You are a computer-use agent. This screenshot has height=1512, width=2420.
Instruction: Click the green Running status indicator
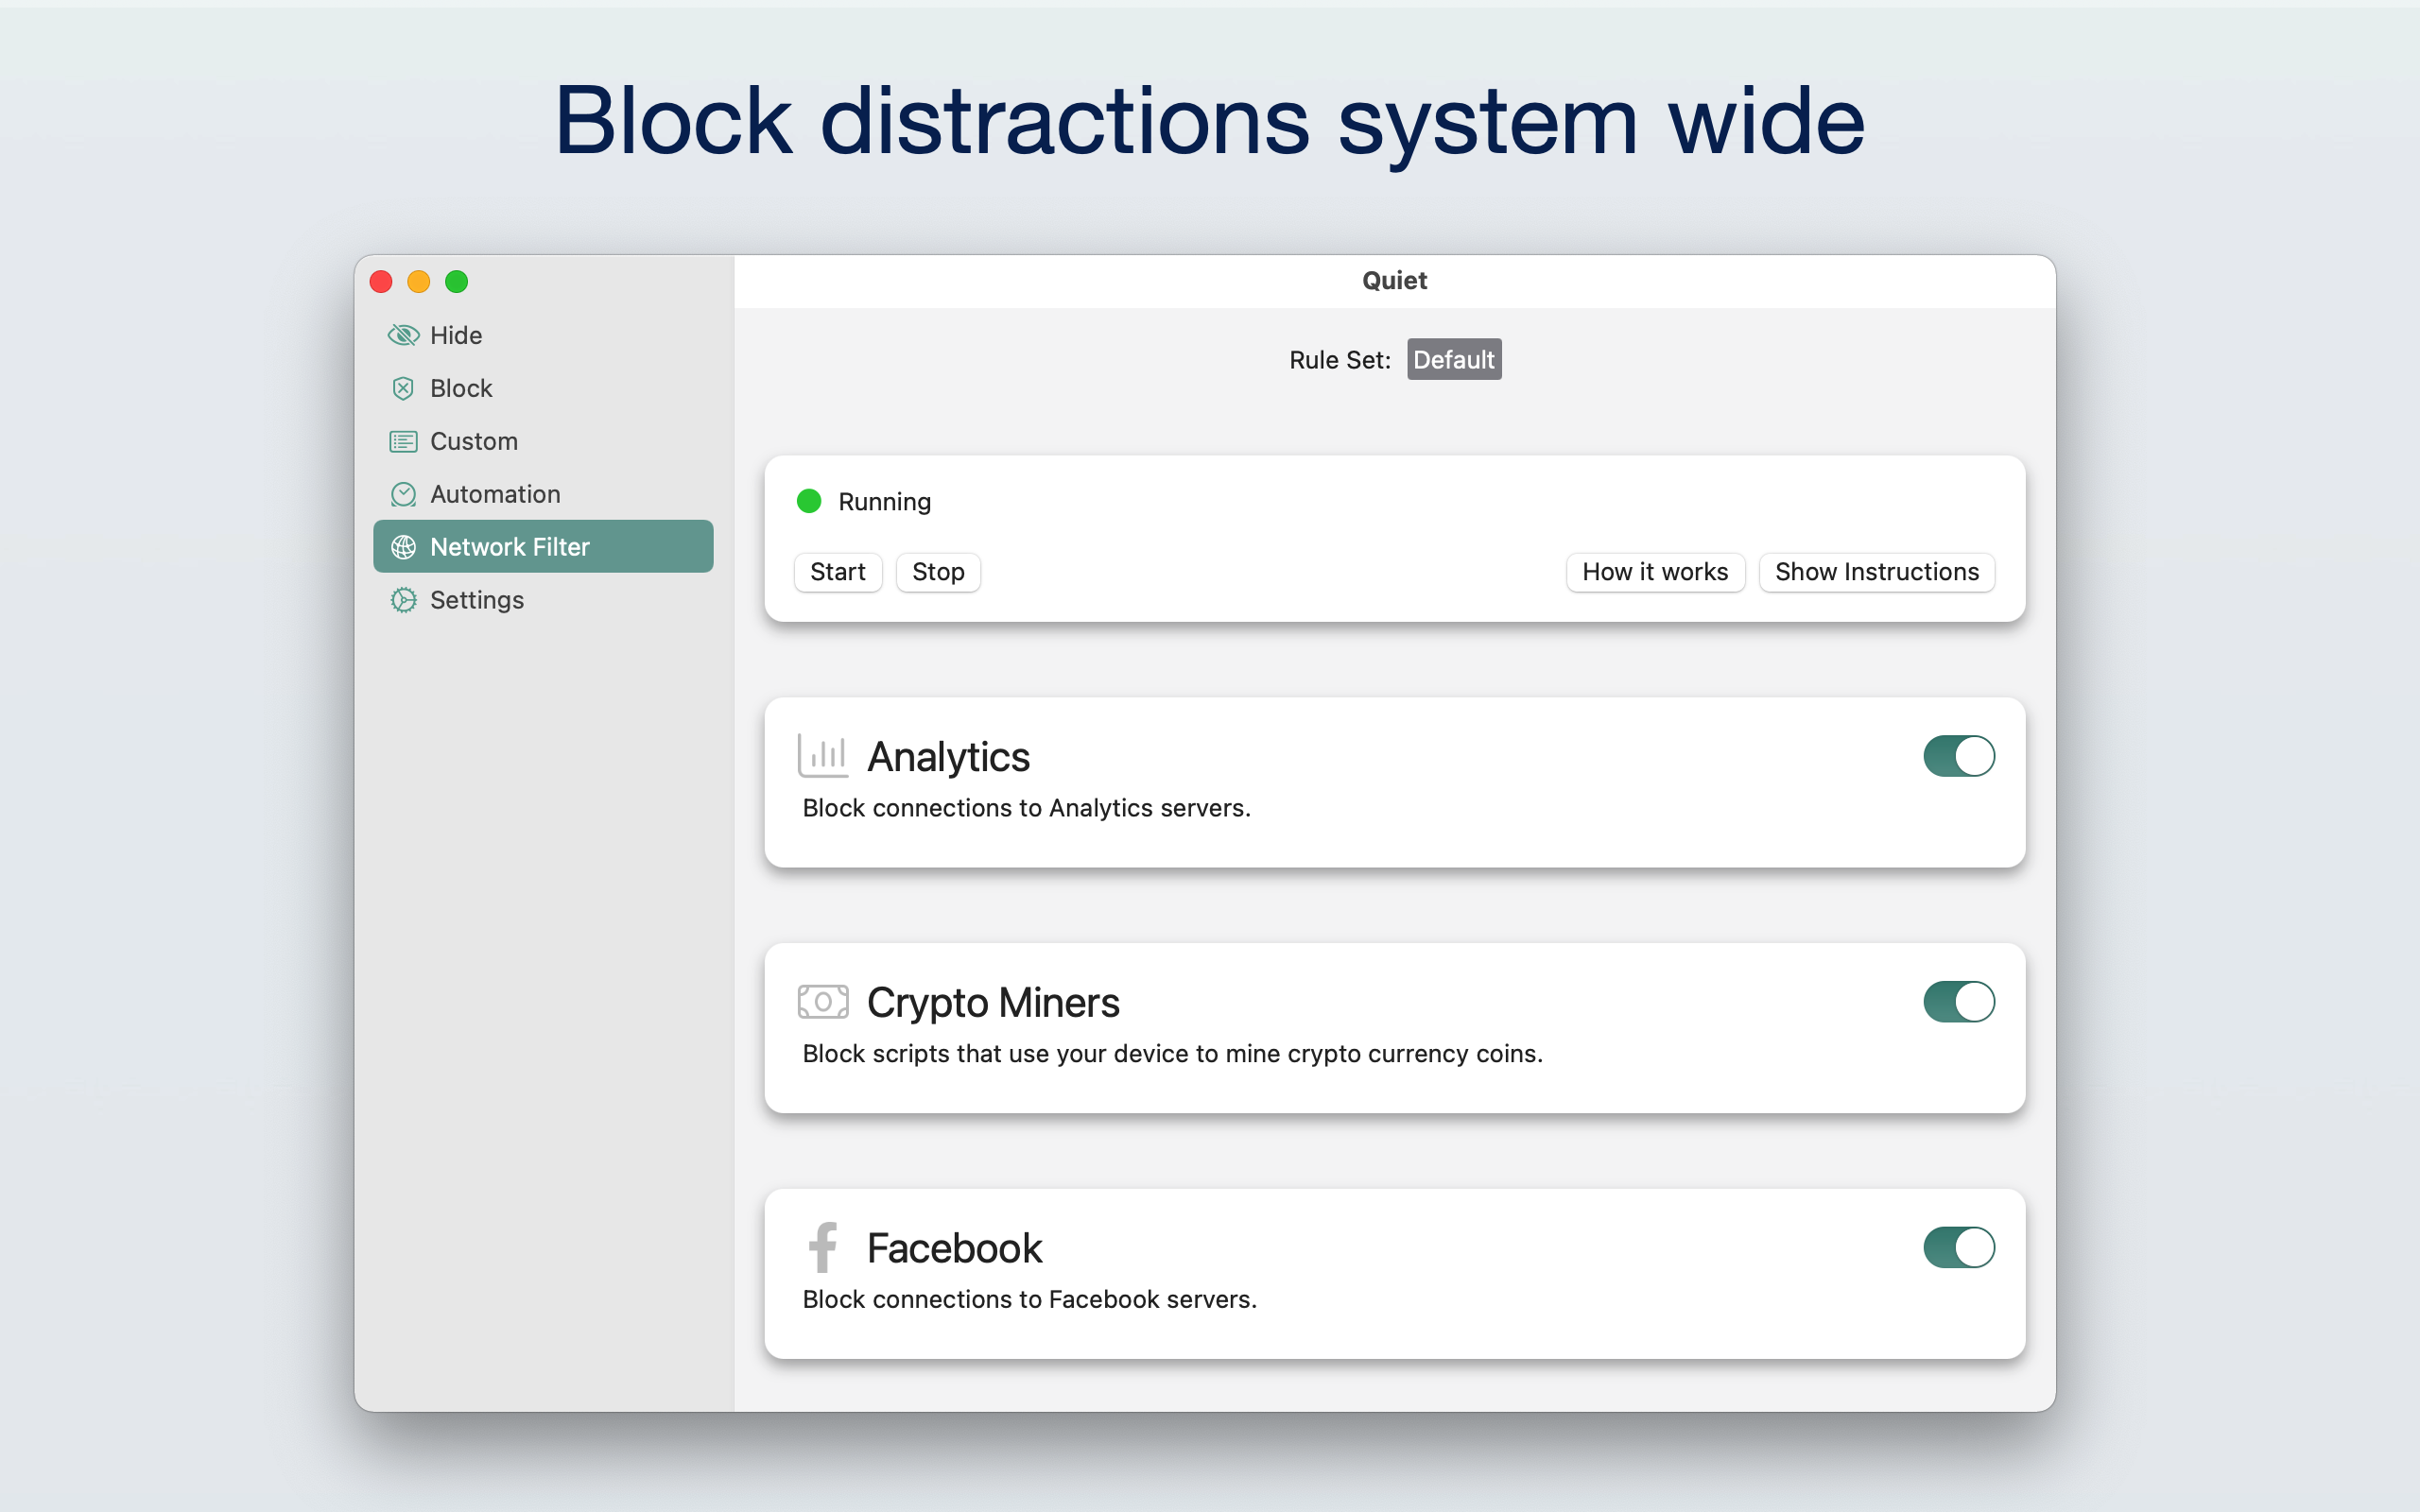point(809,501)
